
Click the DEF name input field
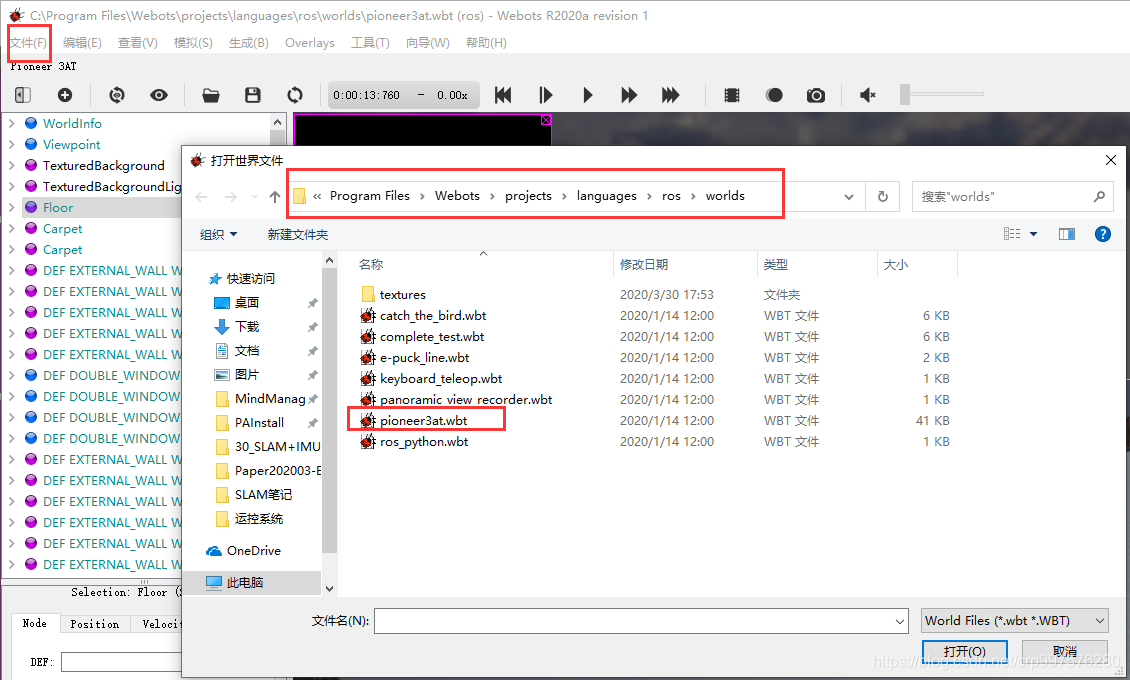point(121,662)
